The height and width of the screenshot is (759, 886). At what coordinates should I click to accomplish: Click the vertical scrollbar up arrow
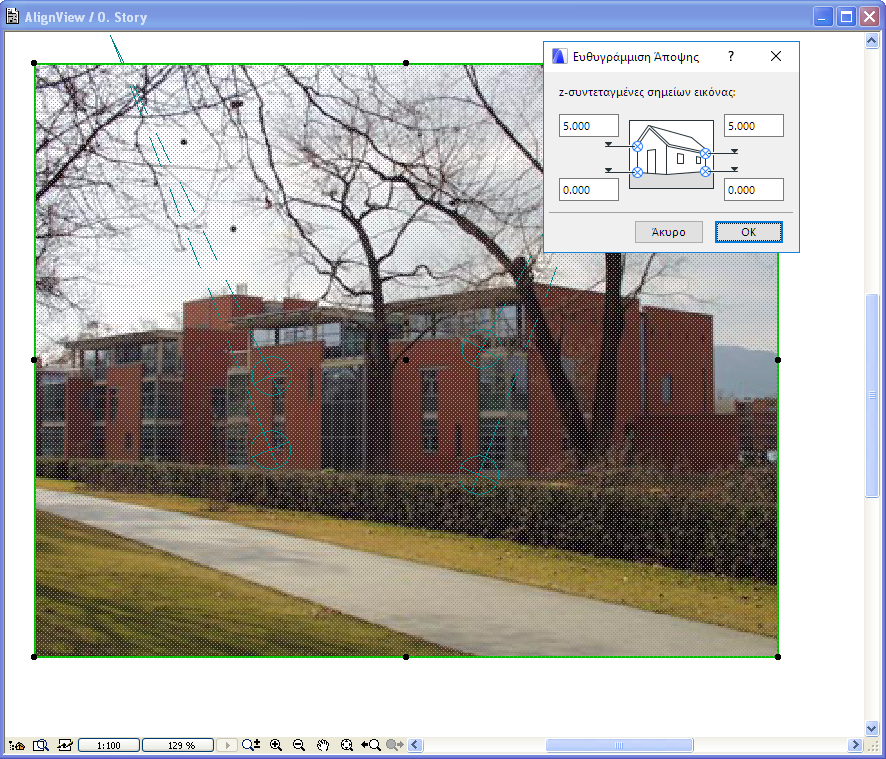pos(872,41)
